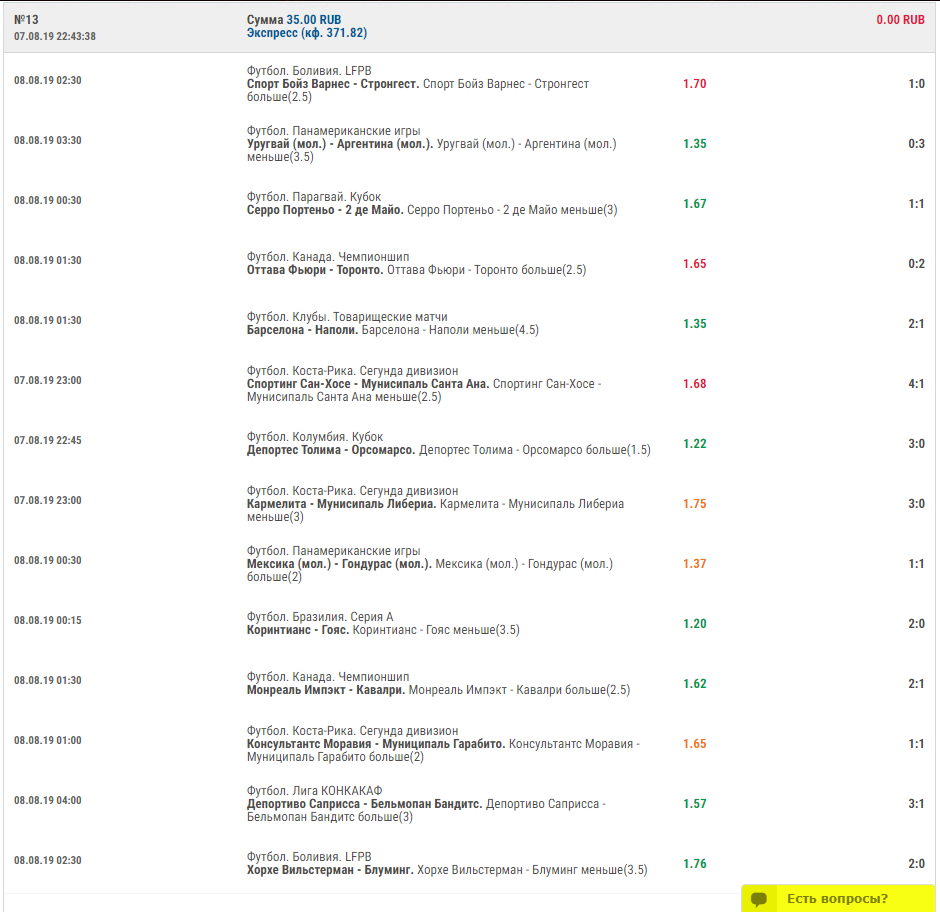Click the chat bubble icon in yellow widget
This screenshot has height=912, width=940.
pyautogui.click(x=759, y=899)
